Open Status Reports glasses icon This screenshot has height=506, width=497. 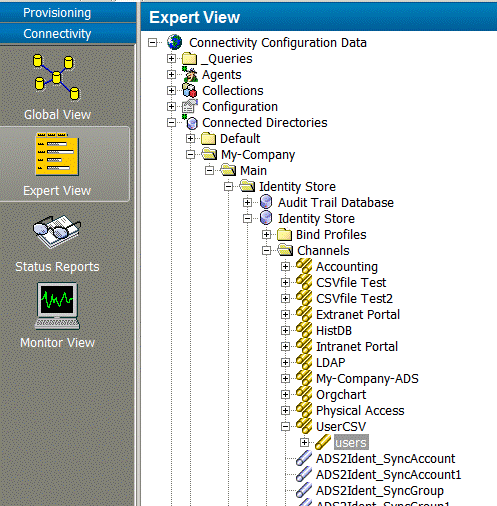(57, 231)
